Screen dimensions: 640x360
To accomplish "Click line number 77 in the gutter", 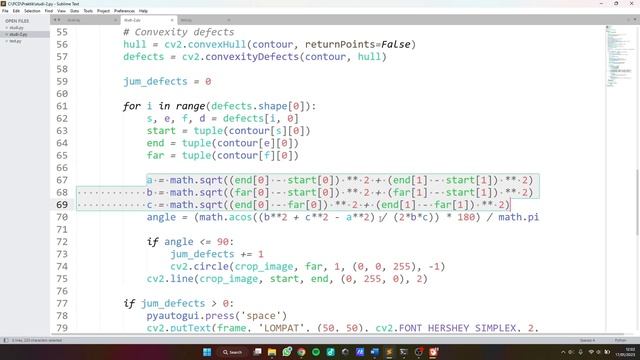I will point(62,303).
